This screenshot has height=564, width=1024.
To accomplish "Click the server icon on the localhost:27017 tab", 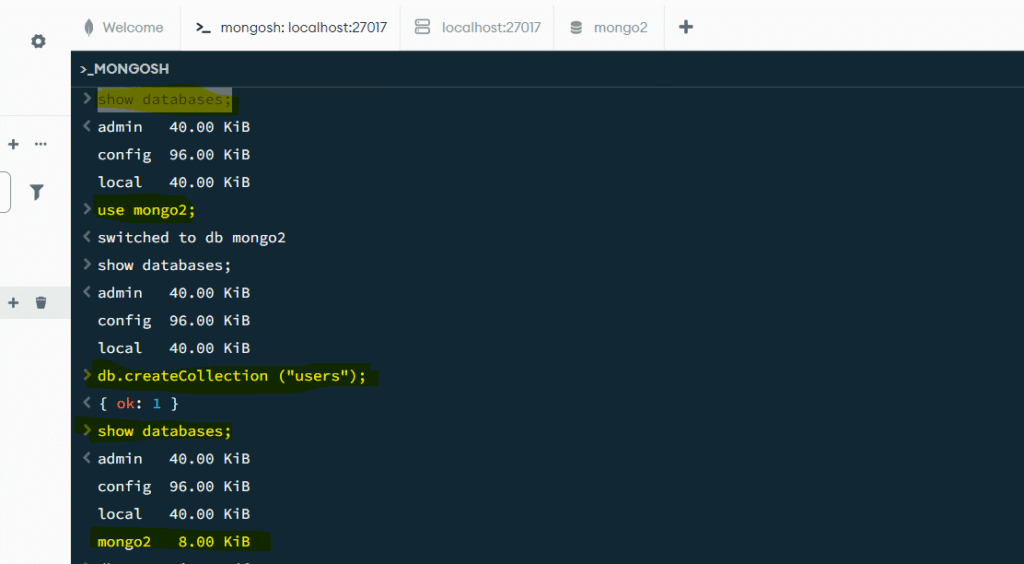I will [423, 27].
